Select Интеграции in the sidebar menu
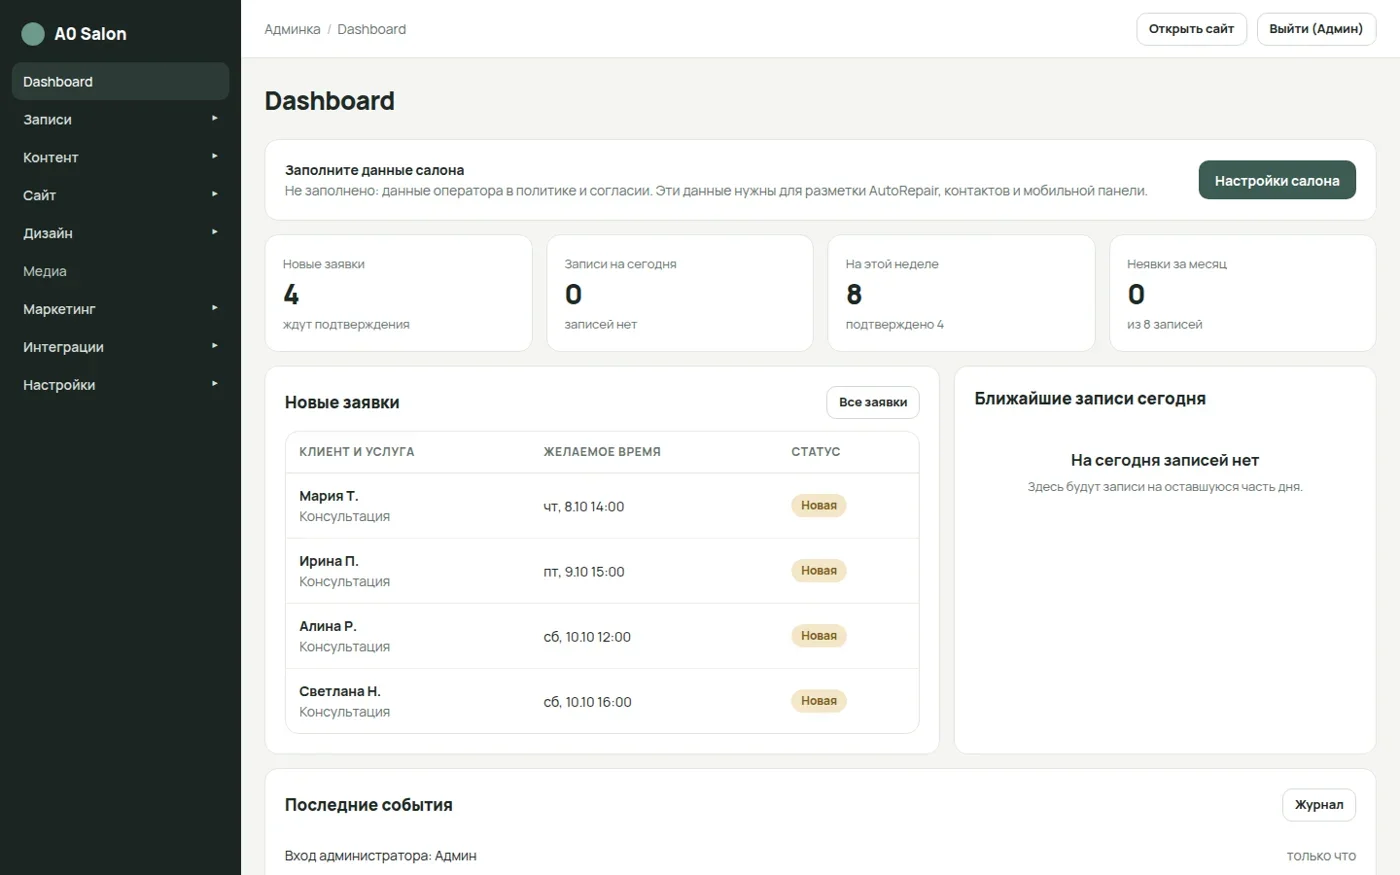The image size is (1400, 875). [120, 347]
